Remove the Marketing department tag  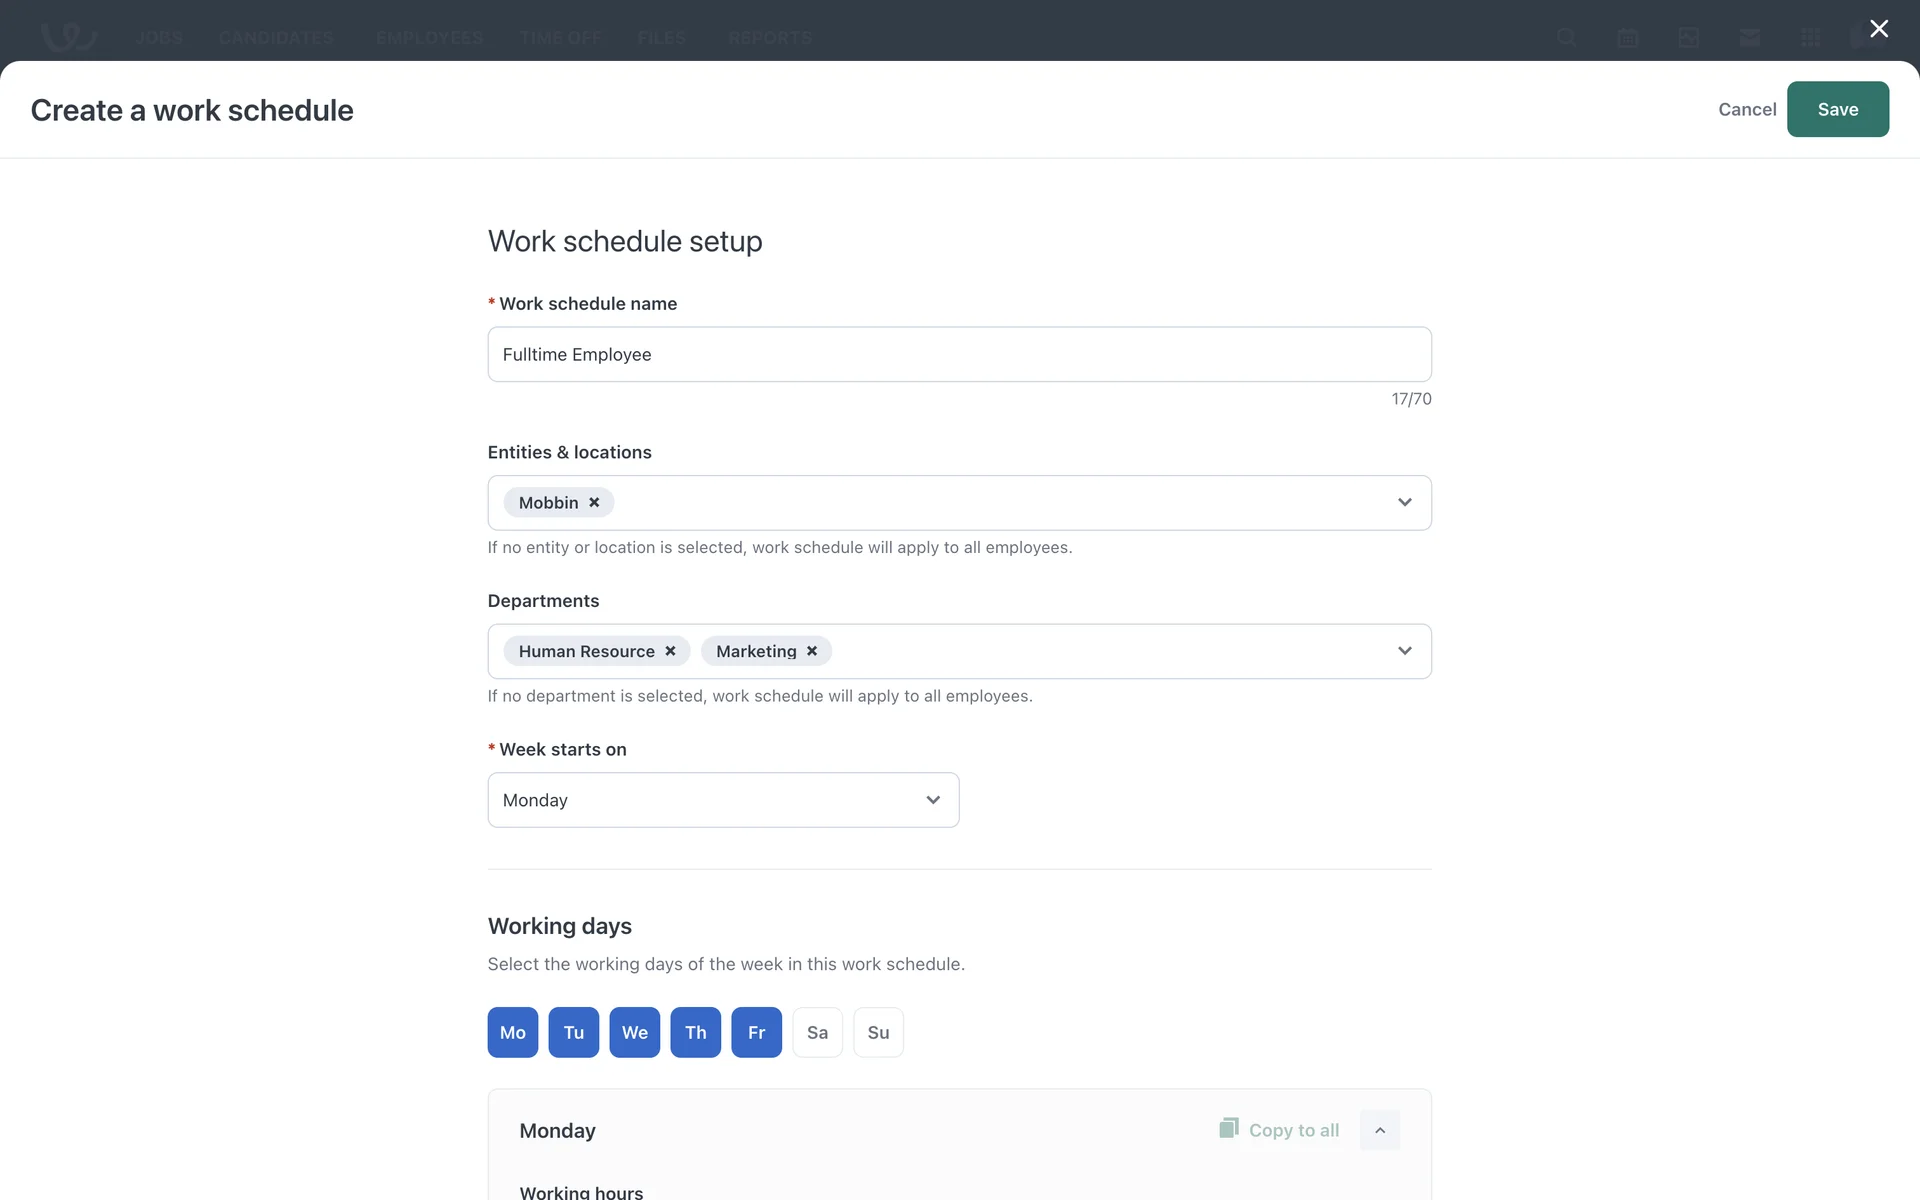(812, 651)
